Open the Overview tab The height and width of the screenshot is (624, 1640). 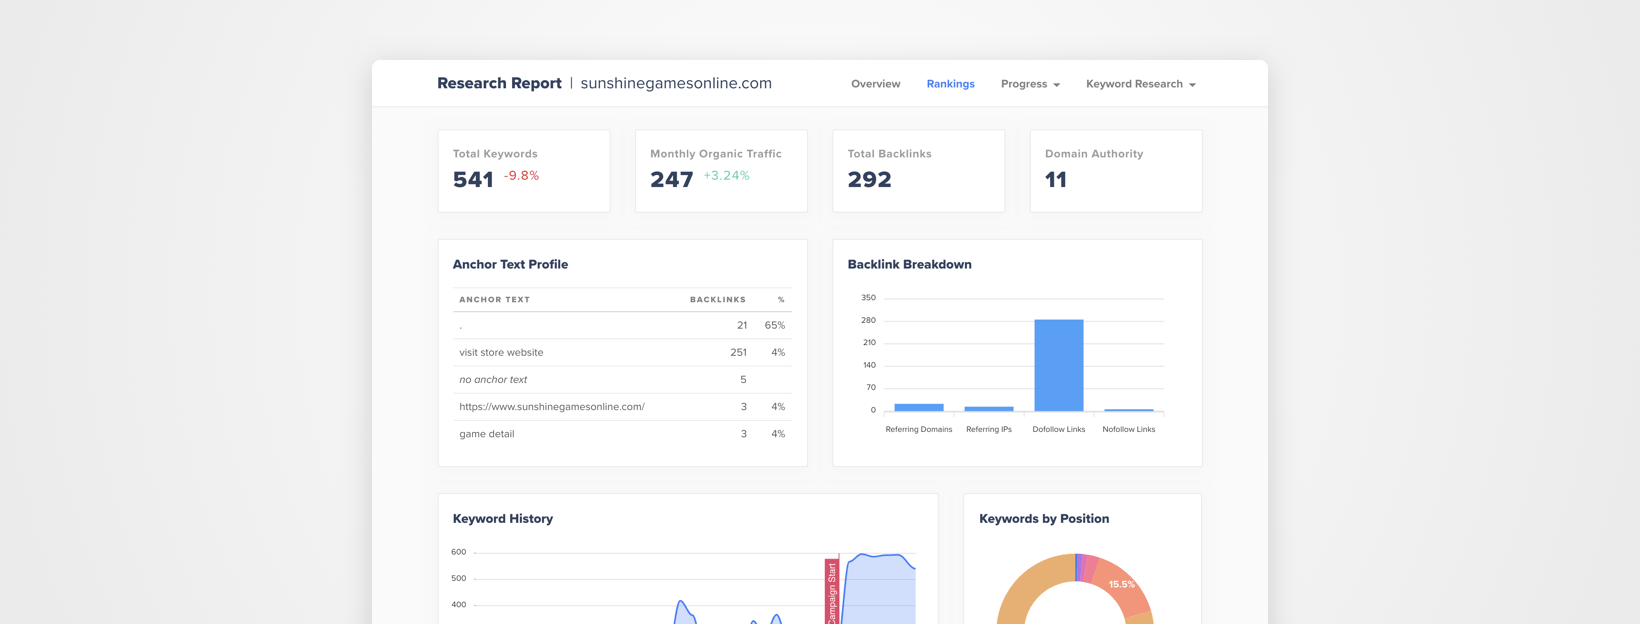875,84
